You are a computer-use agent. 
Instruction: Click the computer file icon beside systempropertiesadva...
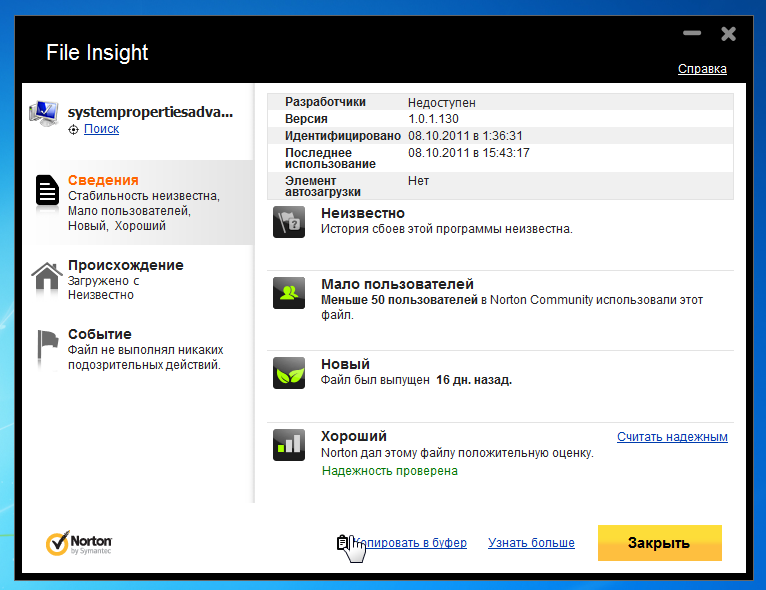coord(44,114)
